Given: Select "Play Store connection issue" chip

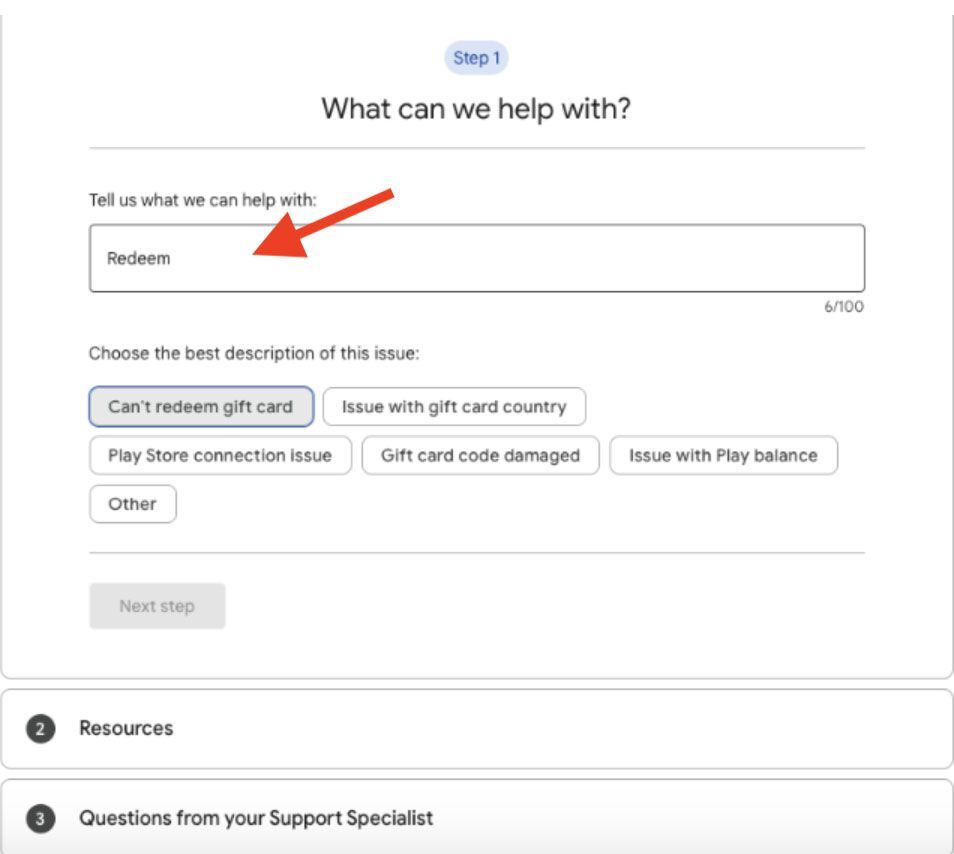Looking at the screenshot, I should (220, 456).
